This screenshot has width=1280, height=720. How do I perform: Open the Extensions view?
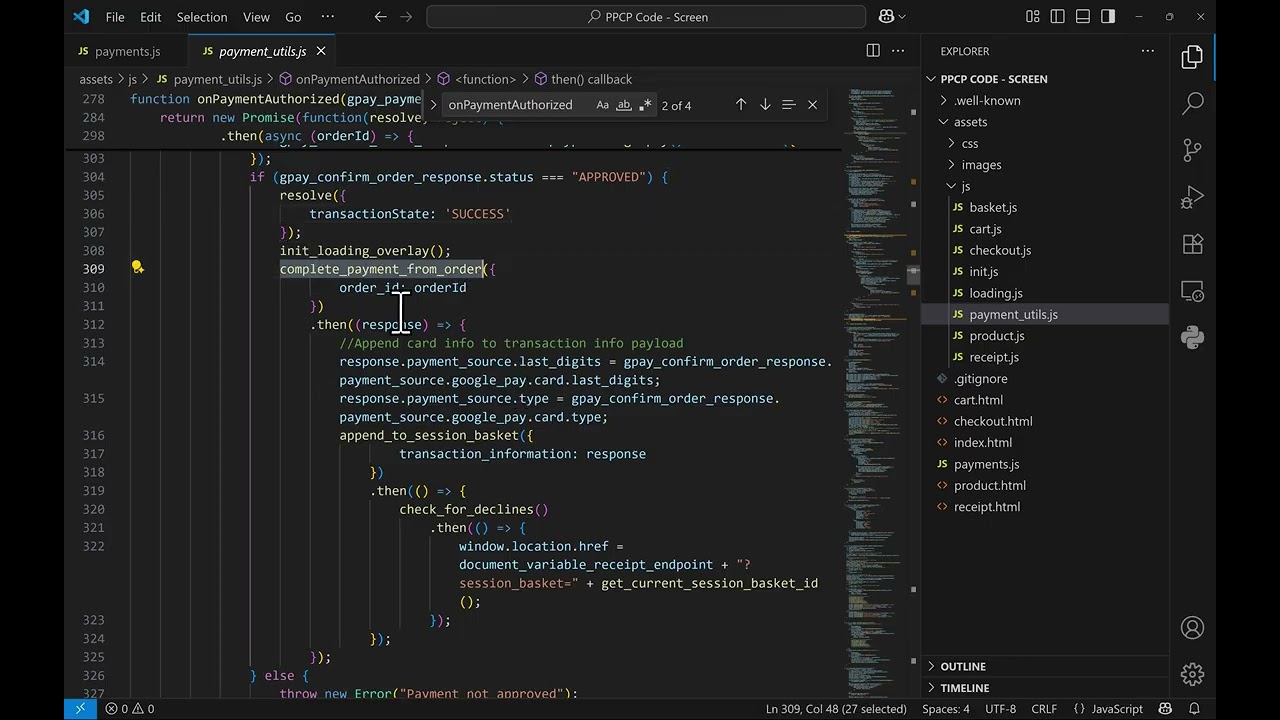click(1192, 244)
